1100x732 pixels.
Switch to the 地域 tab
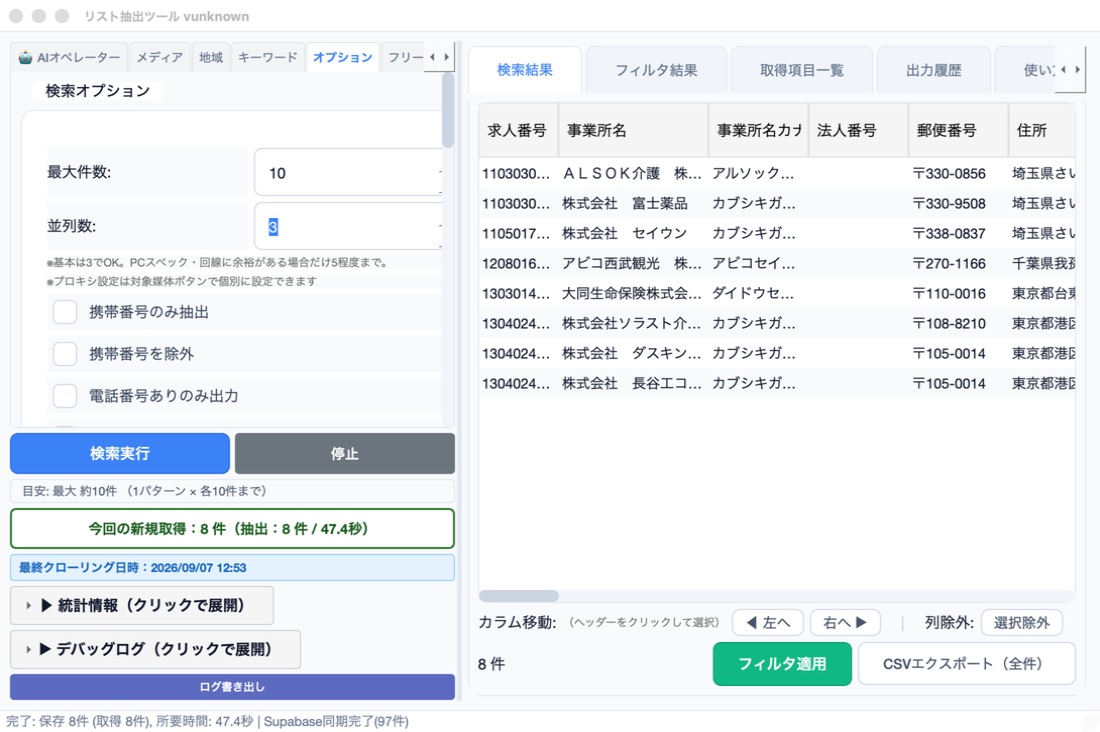coord(210,58)
